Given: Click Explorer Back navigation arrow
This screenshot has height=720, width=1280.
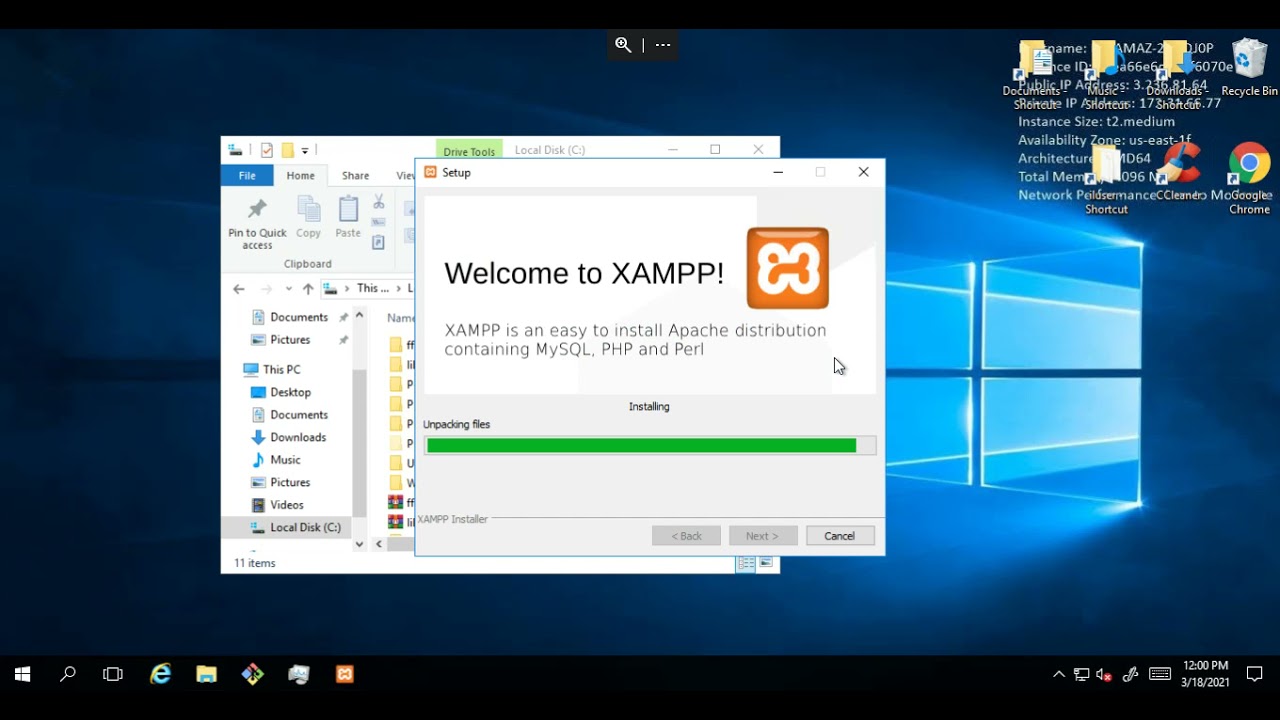Looking at the screenshot, I should point(238,289).
